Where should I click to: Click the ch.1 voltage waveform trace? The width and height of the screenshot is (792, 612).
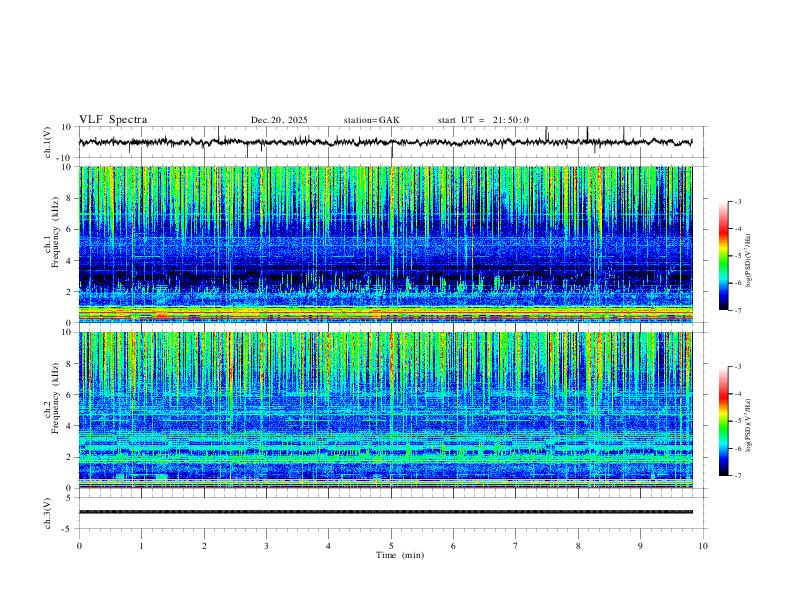pos(385,142)
